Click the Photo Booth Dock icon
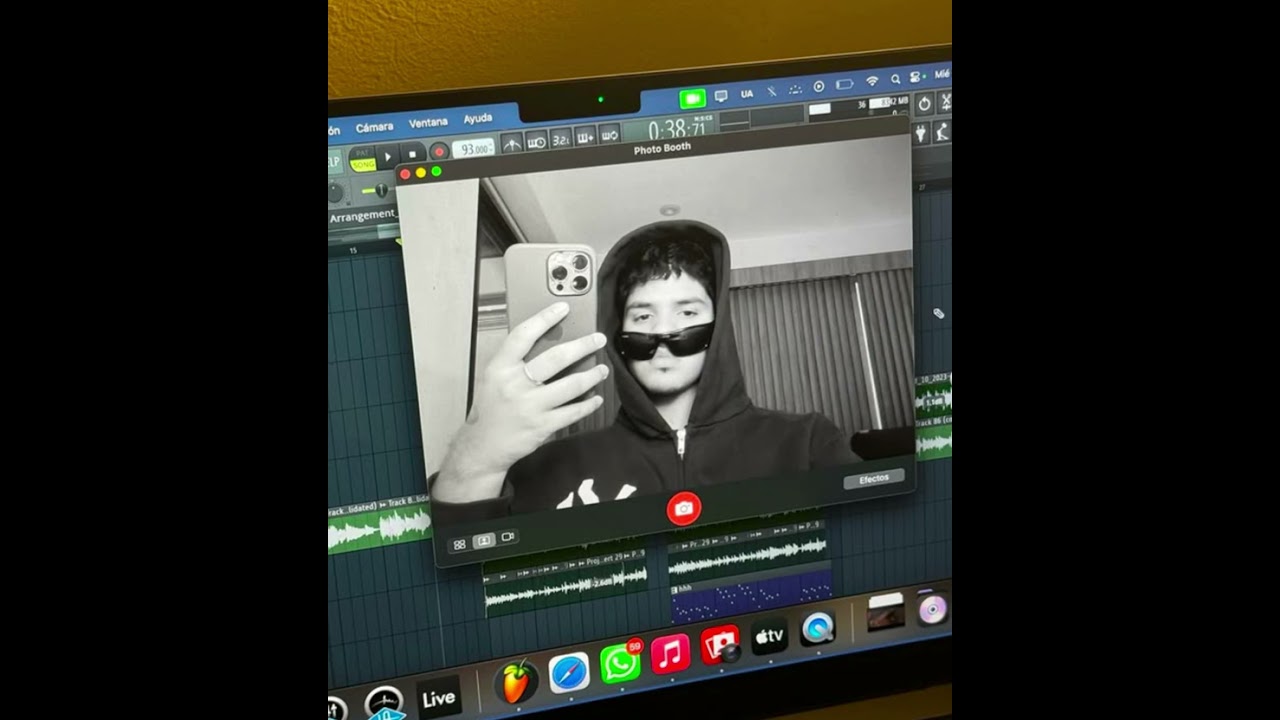Viewport: 1280px width, 720px height. coord(720,645)
